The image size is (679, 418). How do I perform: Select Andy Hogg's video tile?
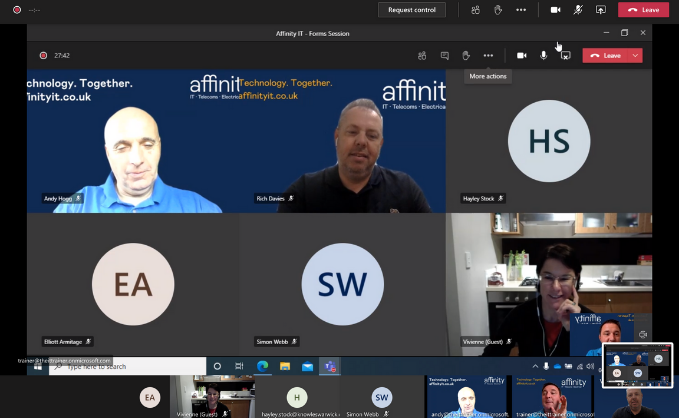[133, 141]
